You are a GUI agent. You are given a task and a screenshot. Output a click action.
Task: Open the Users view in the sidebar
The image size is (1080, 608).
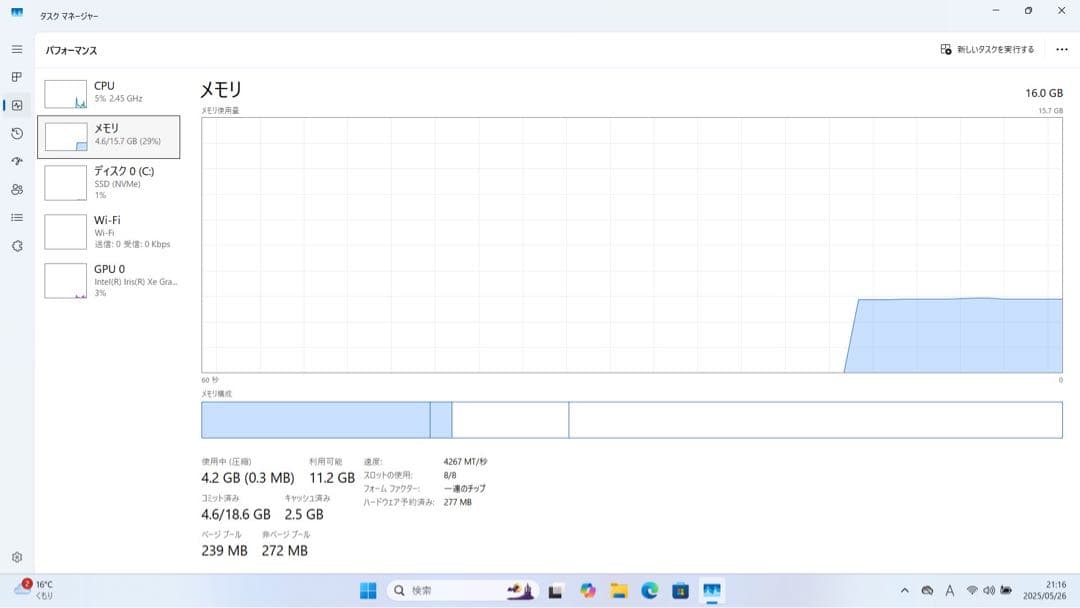[x=15, y=188]
